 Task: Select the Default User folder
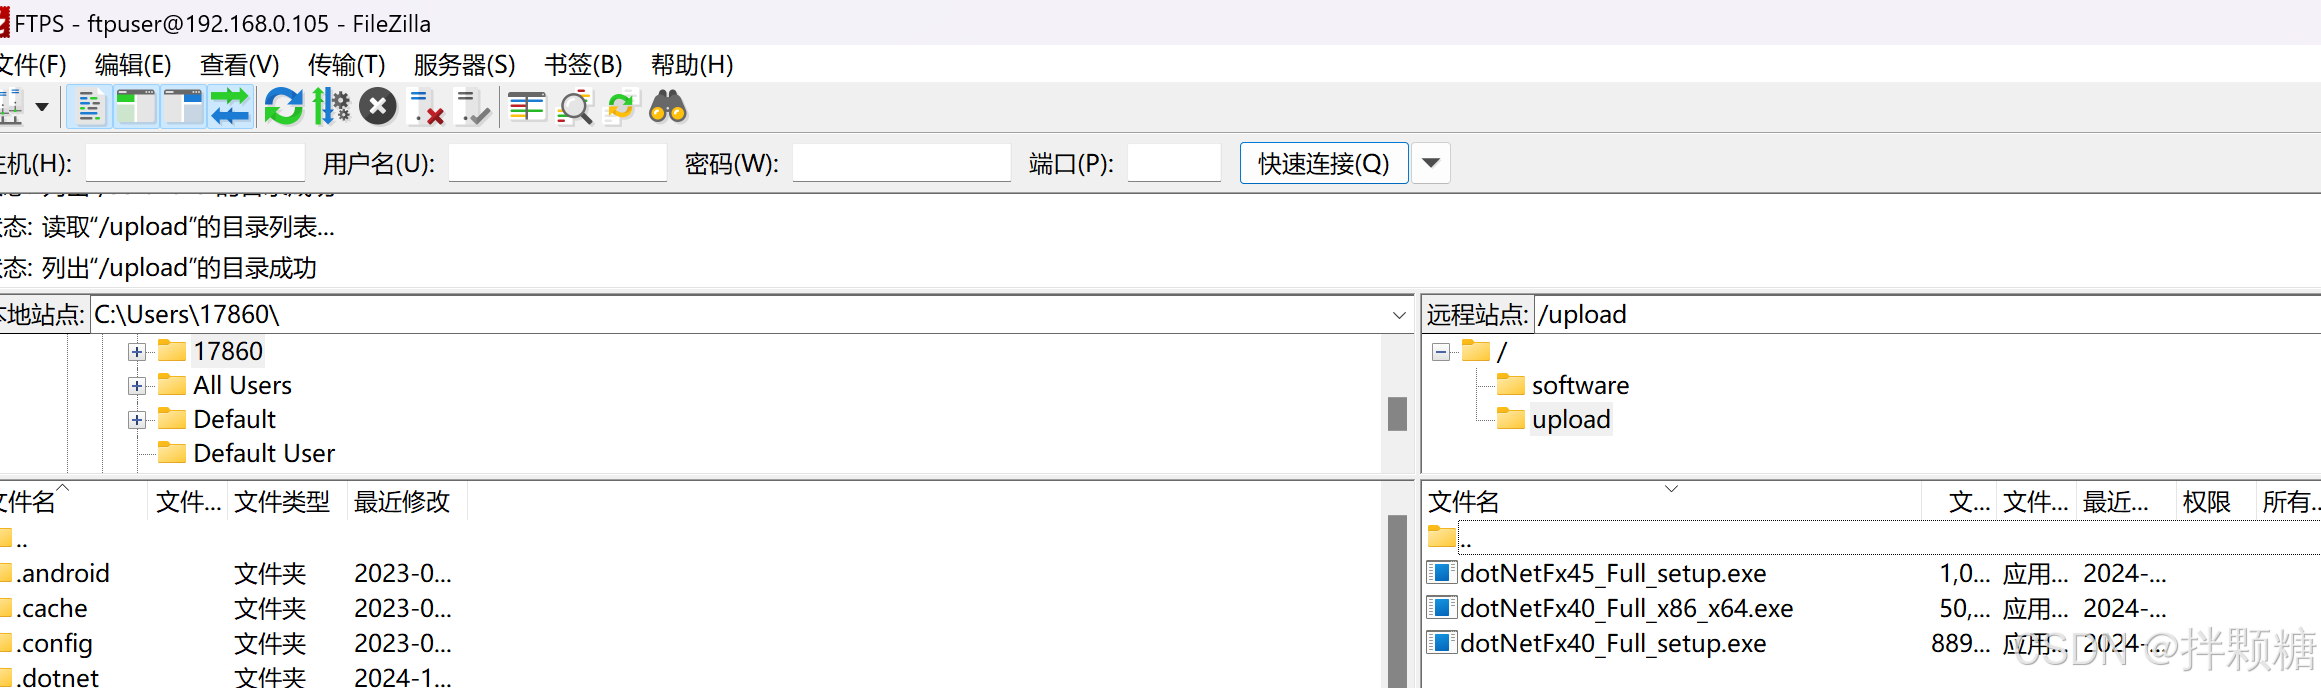264,454
